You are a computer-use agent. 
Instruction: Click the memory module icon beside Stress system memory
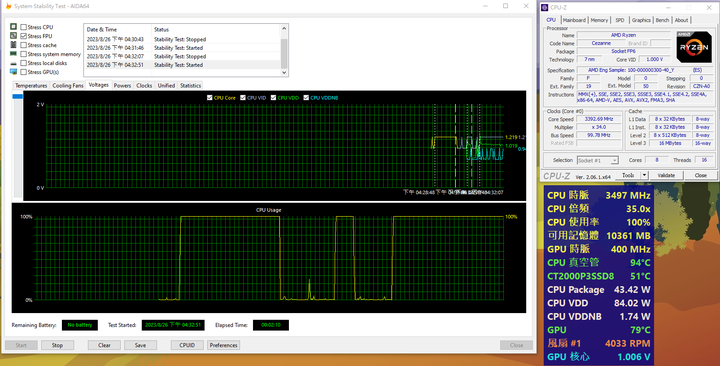(x=13, y=54)
